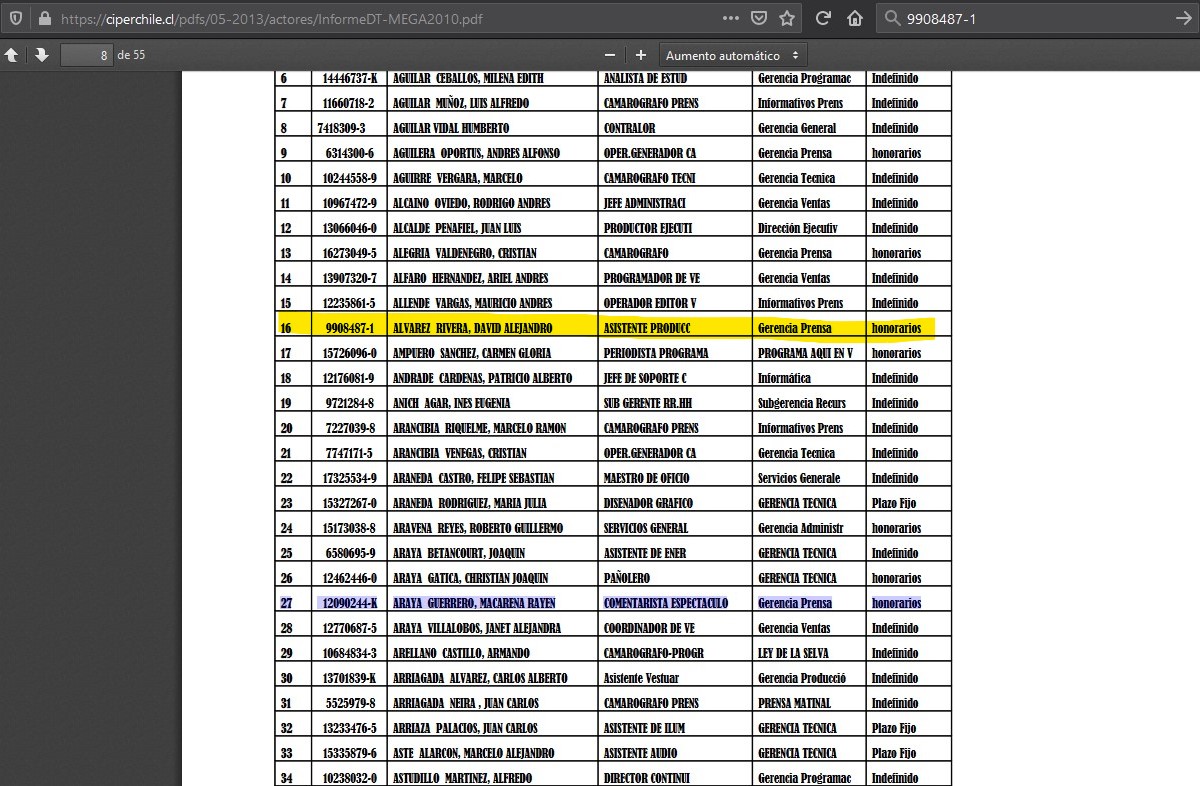Screen dimensions: 1200x786
Task: Click the name ARELLANO CASTILLO, ARMANDO
Action: point(463,653)
